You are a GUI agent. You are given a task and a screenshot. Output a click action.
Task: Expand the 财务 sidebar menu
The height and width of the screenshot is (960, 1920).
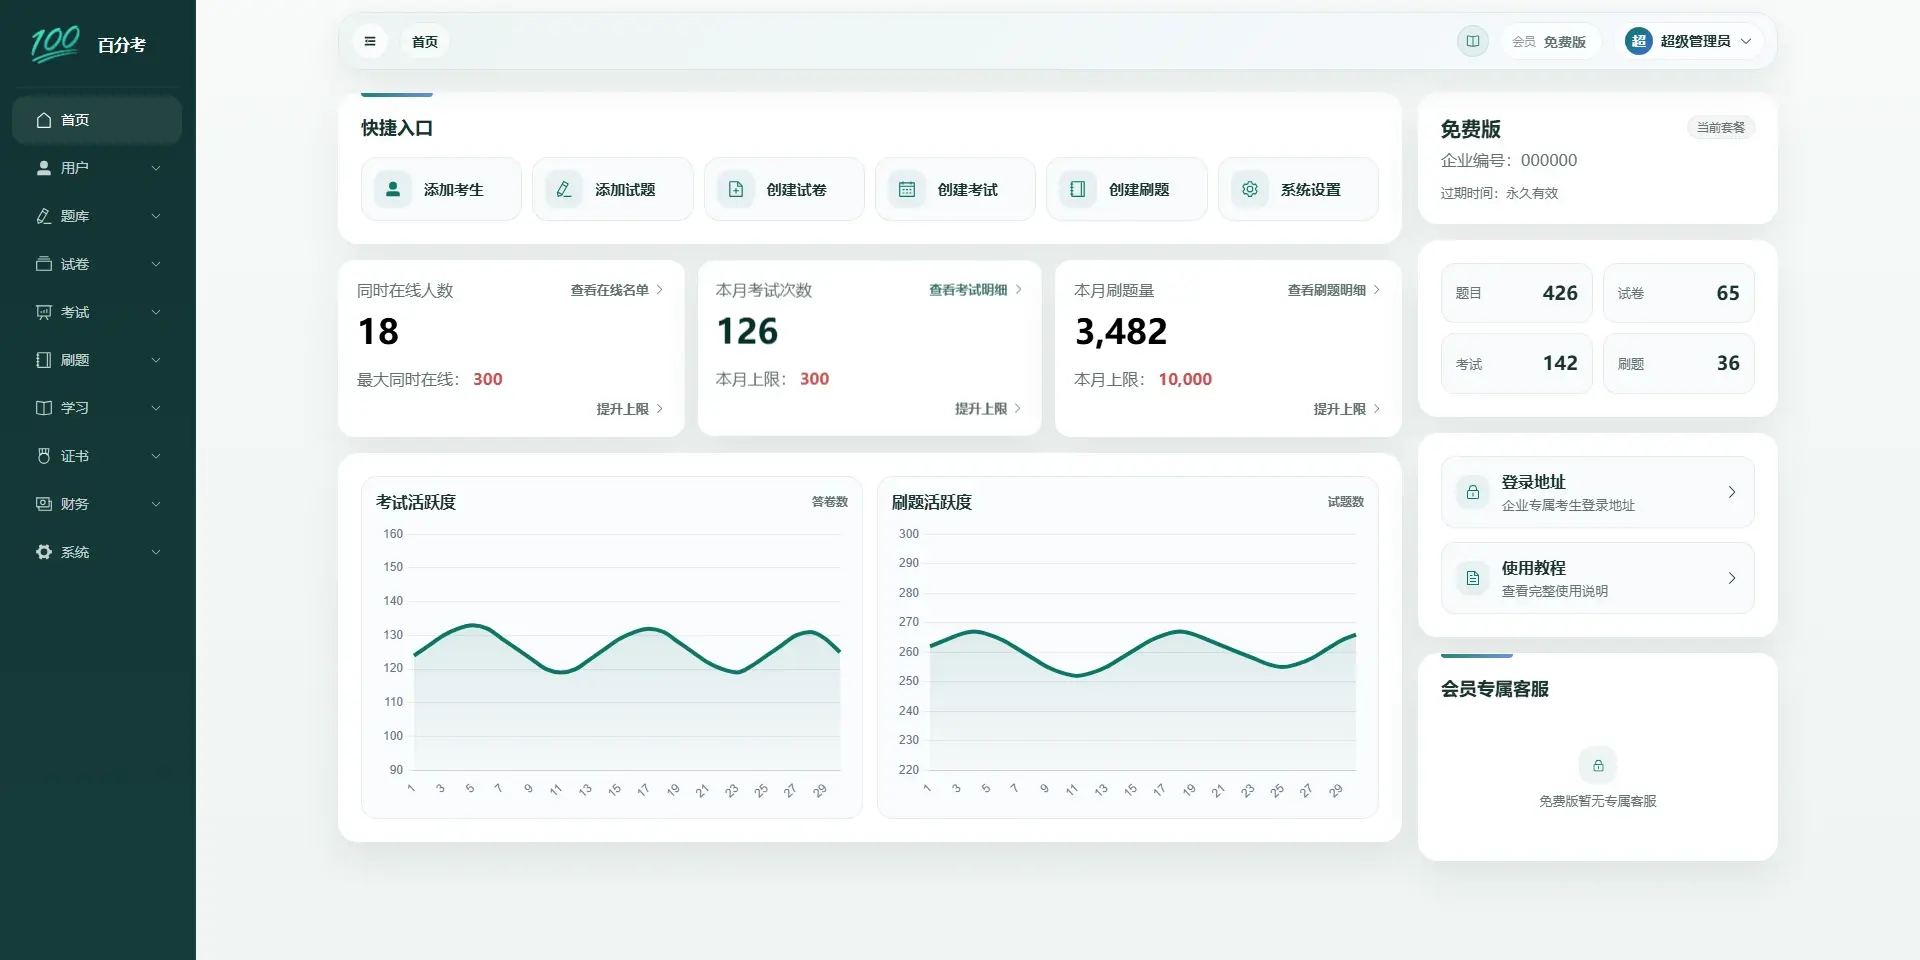(x=97, y=504)
